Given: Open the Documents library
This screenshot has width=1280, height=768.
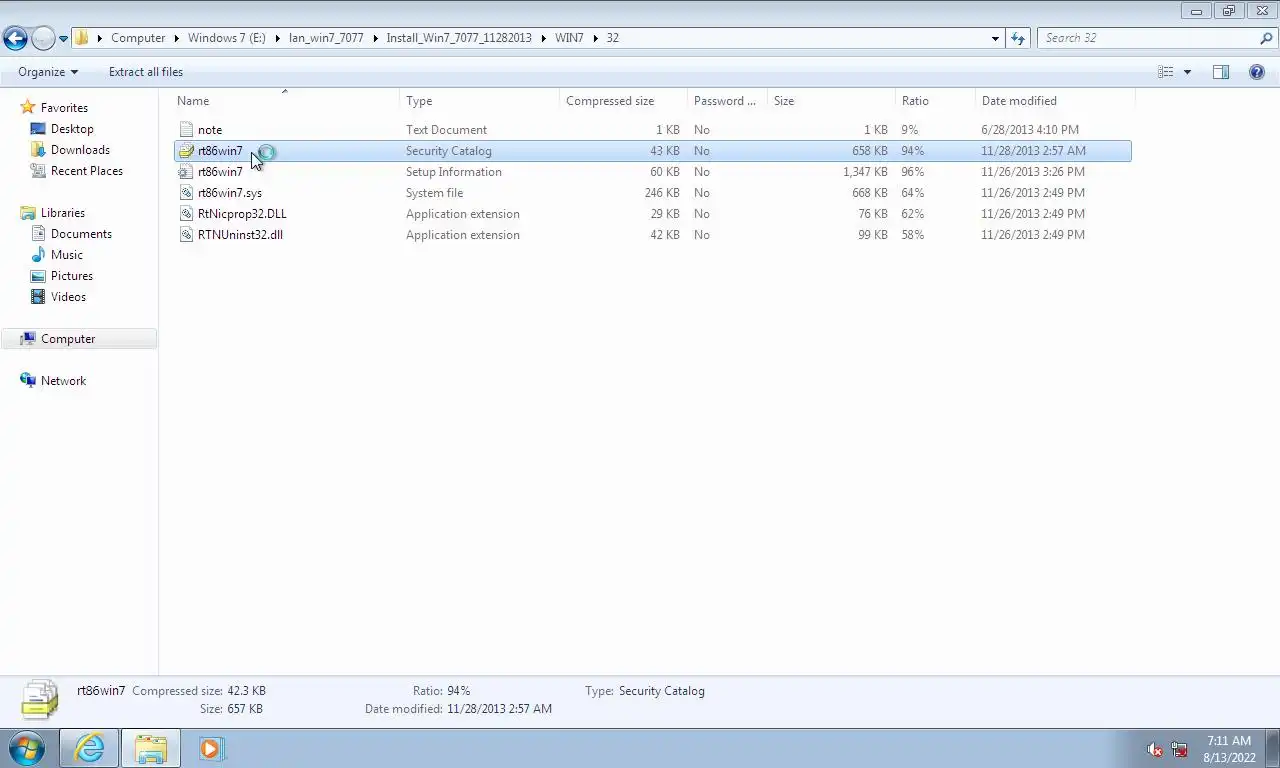Looking at the screenshot, I should 81,234.
